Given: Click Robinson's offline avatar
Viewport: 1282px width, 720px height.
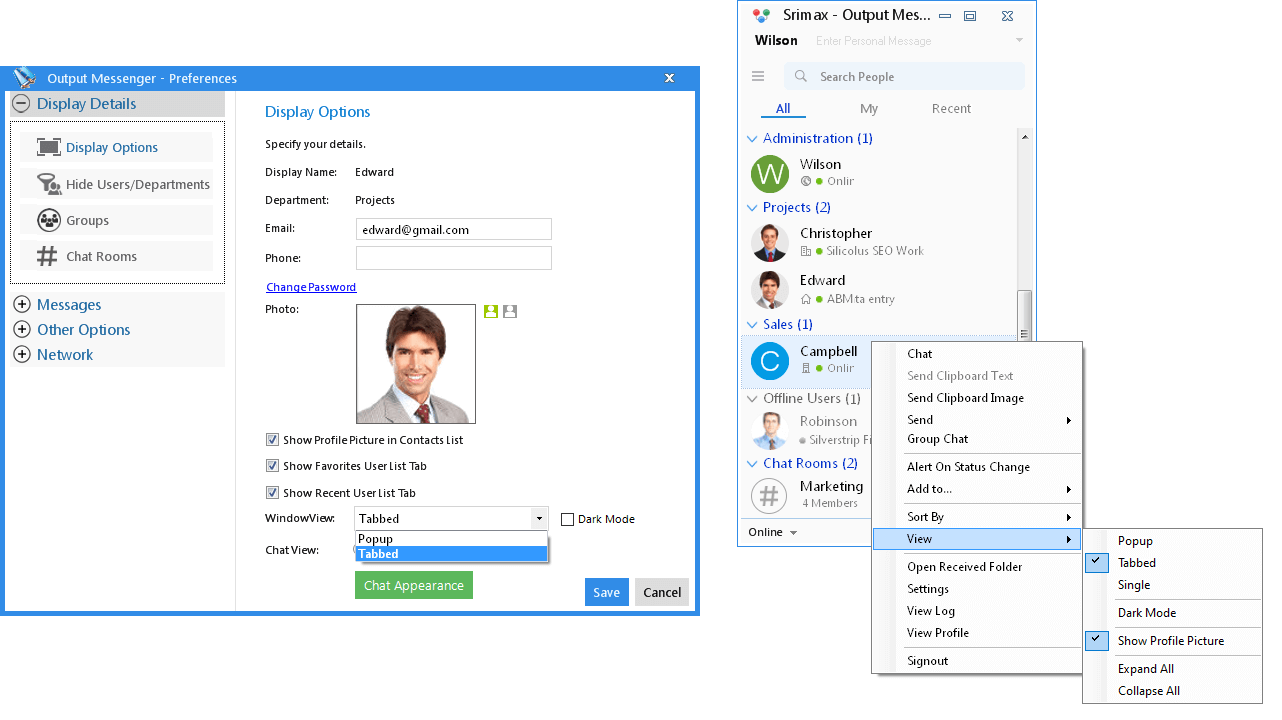Looking at the screenshot, I should (x=770, y=431).
